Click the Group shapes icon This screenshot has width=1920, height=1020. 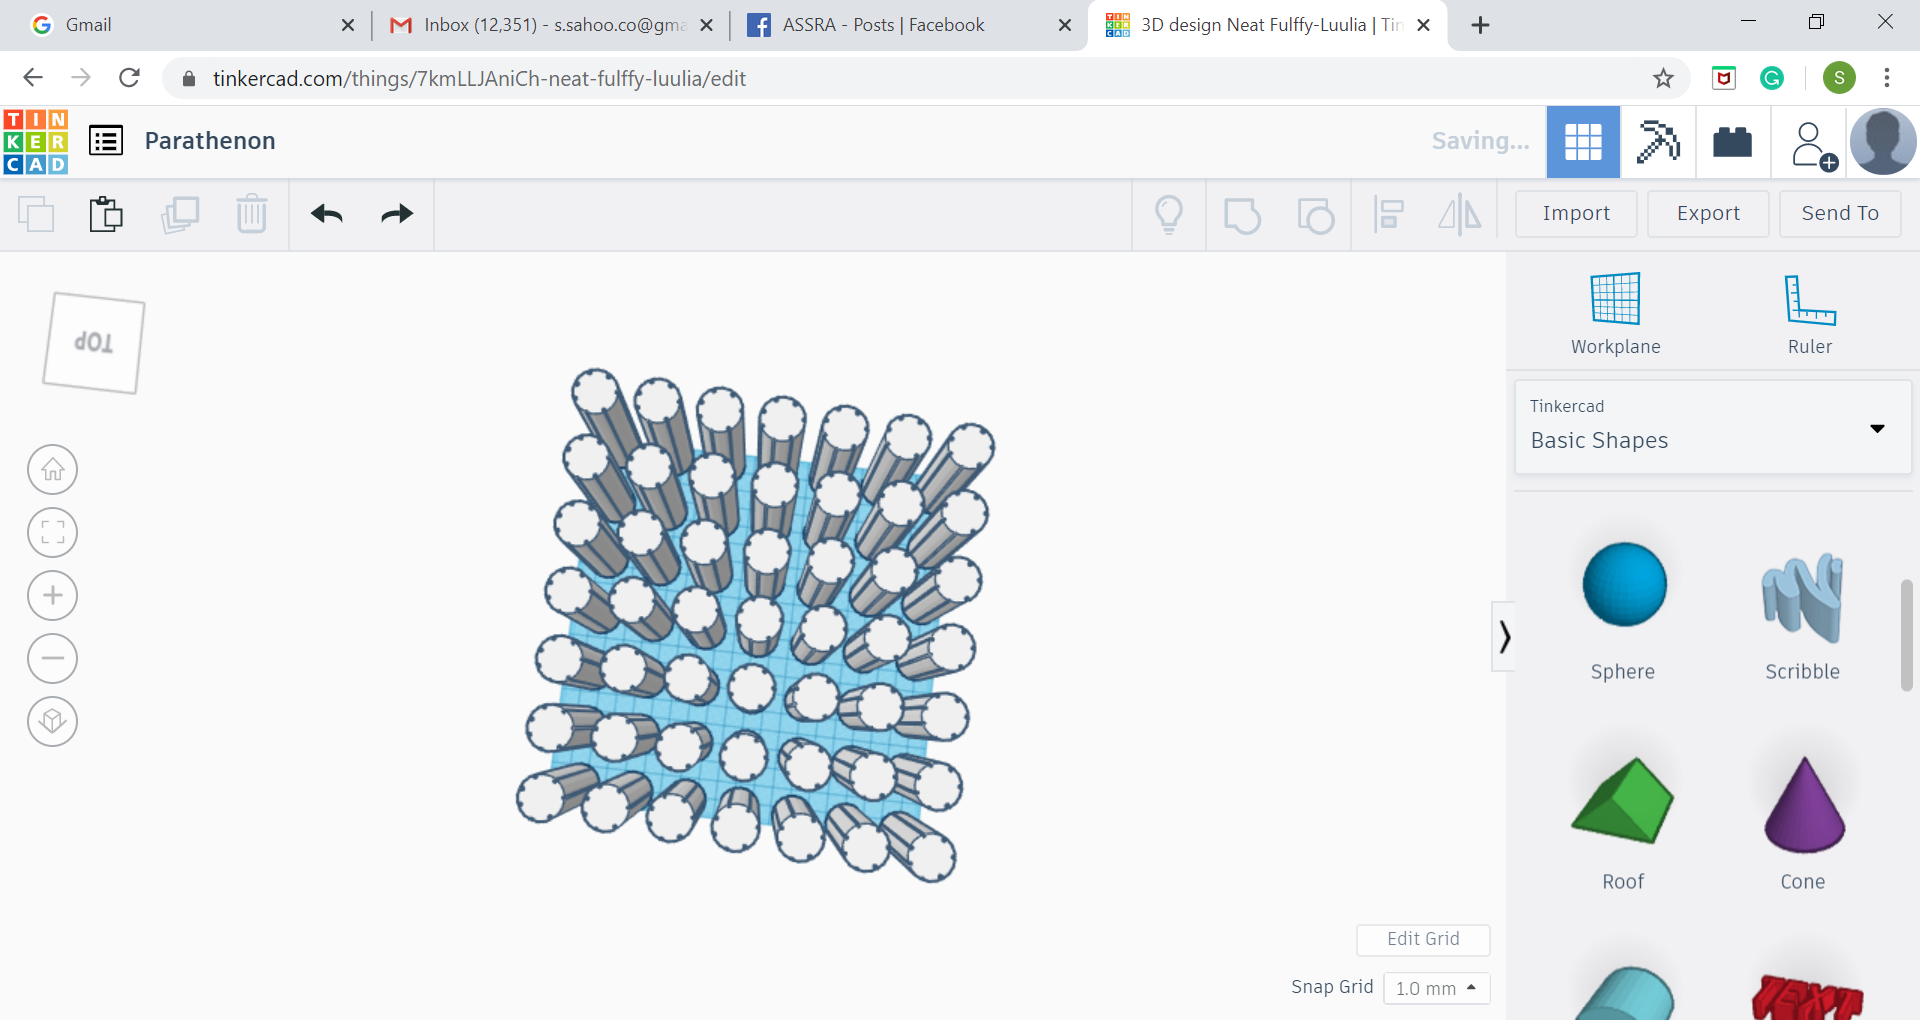tap(1242, 215)
